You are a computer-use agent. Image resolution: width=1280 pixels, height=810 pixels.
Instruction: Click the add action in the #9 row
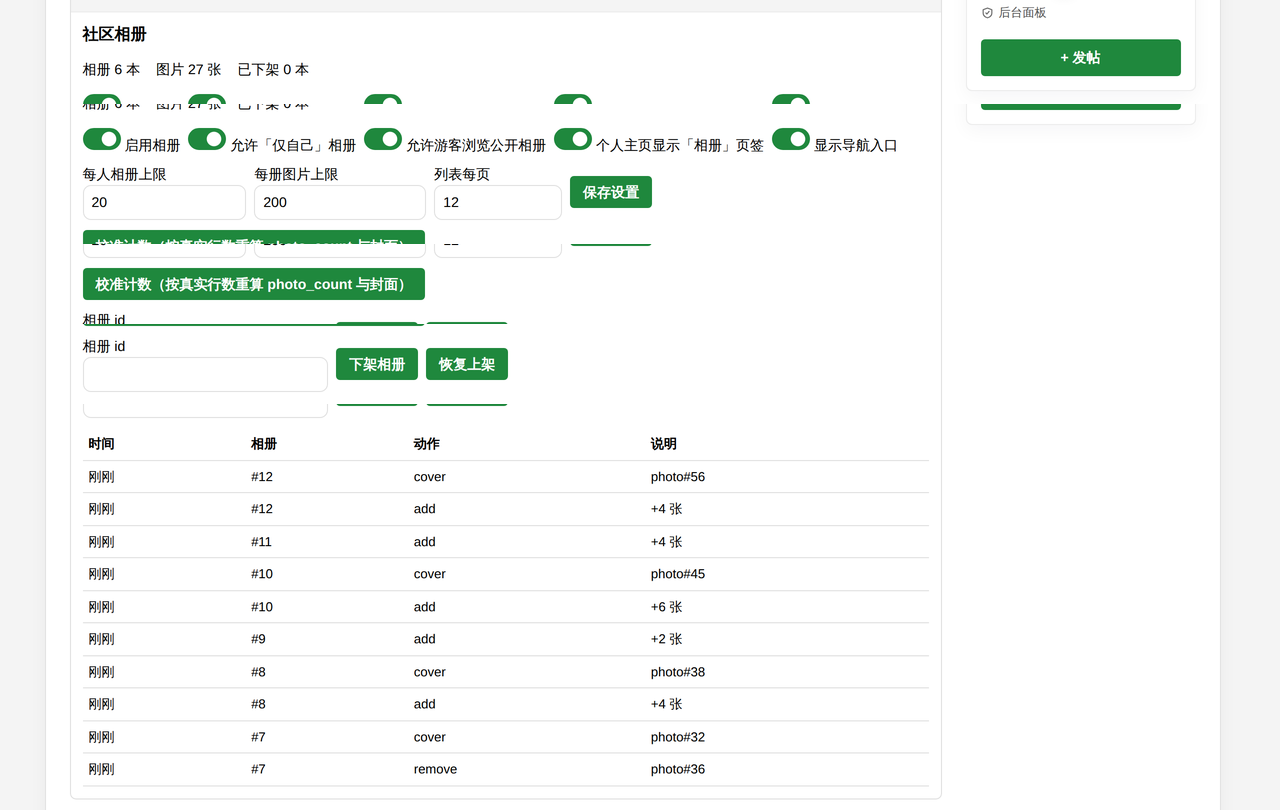425,639
